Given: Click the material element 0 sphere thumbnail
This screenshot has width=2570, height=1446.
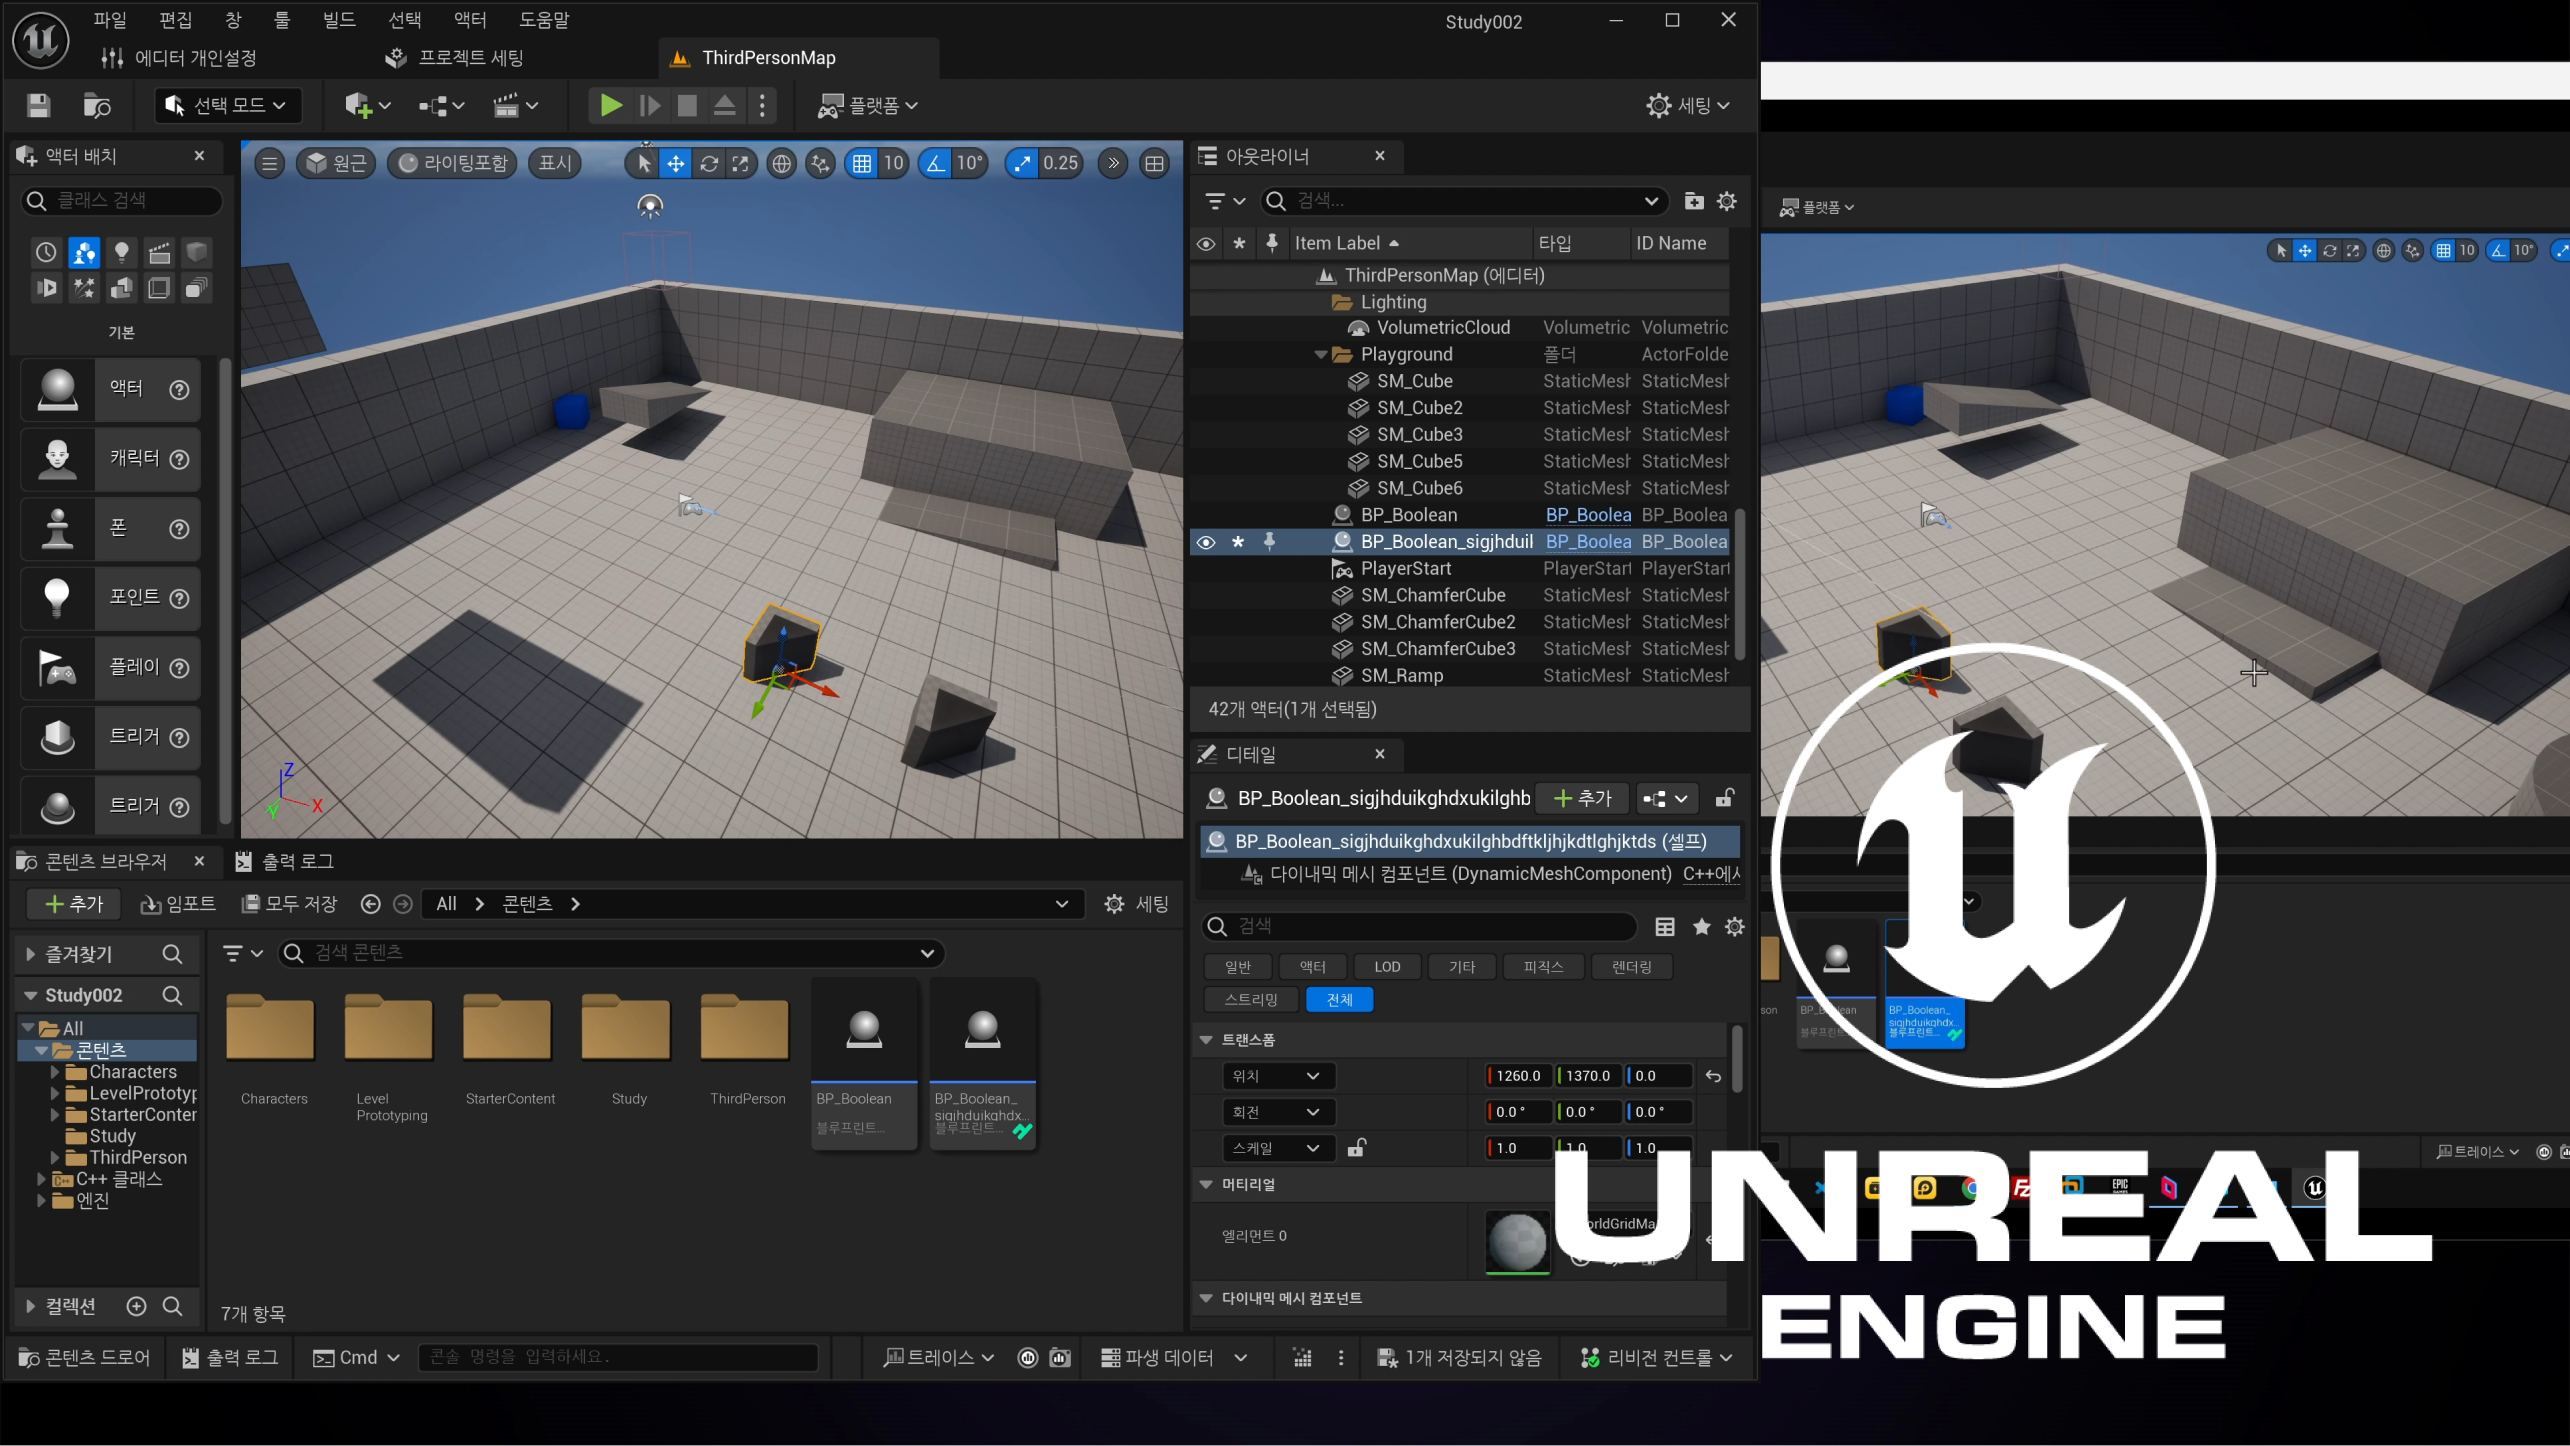Looking at the screenshot, I should (1518, 1242).
